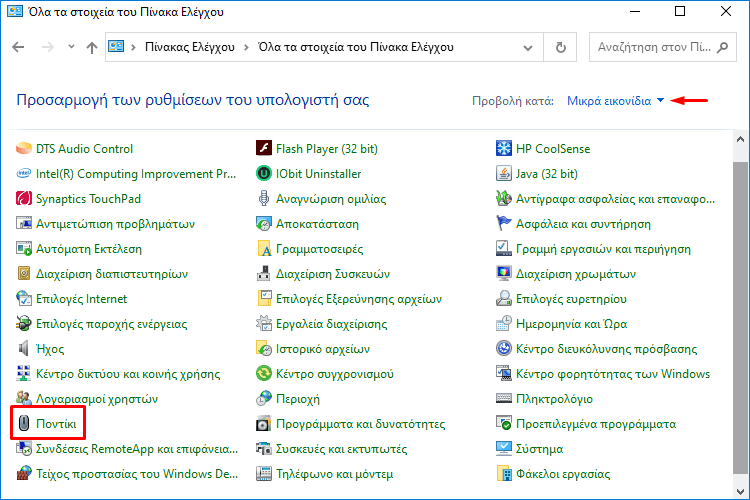Open the Τείχος προστασίας firewall icon
Screen dimensions: 750x500
point(23,474)
